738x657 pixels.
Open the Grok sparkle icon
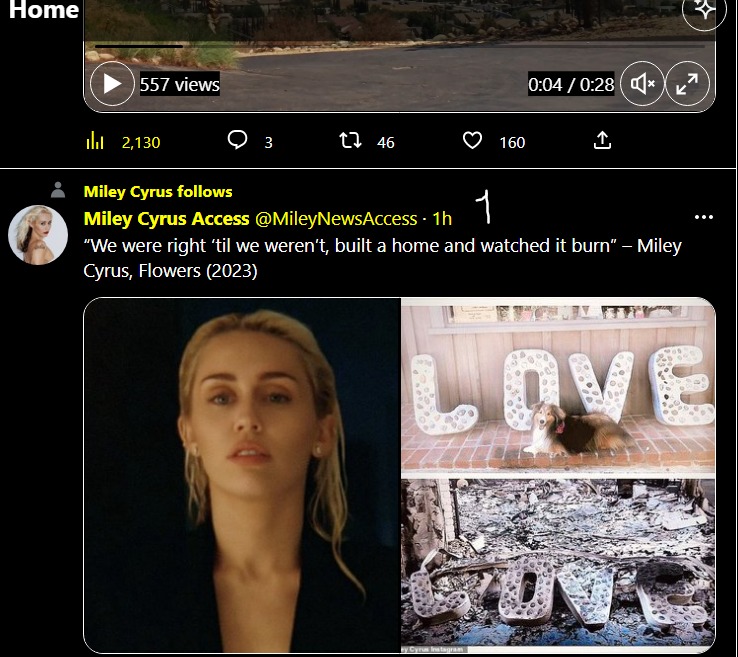pyautogui.click(x=704, y=10)
